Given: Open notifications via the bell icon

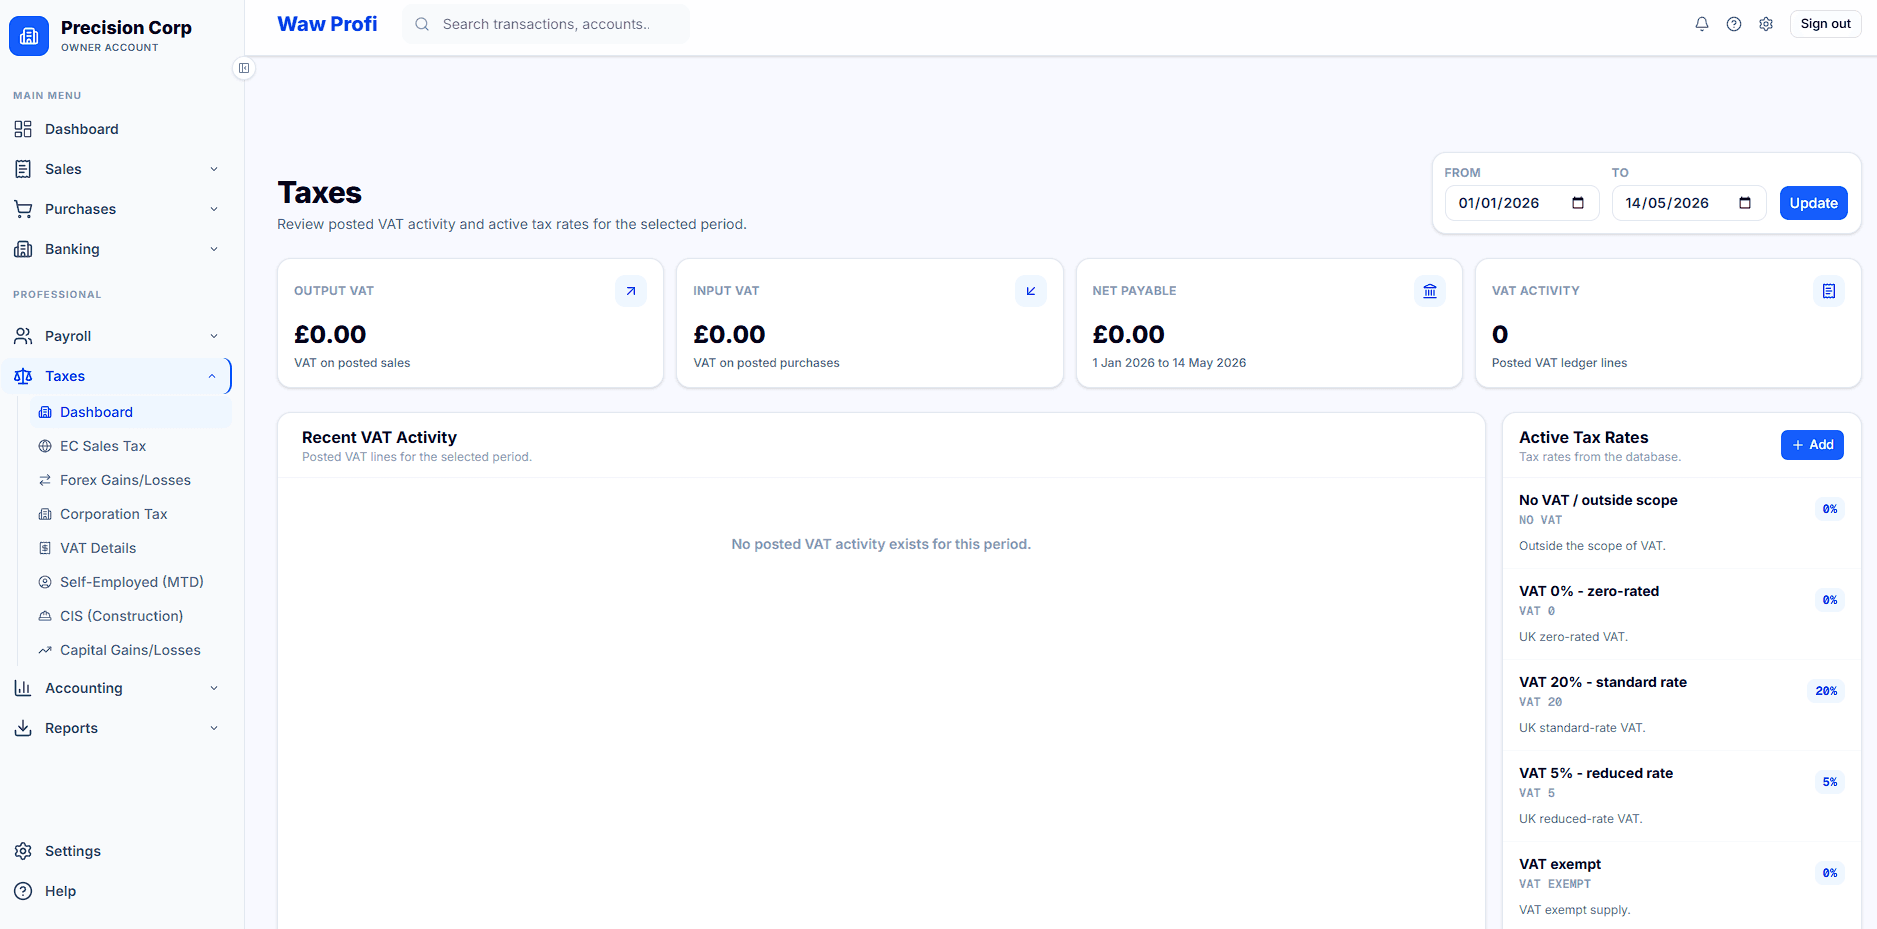Looking at the screenshot, I should (x=1702, y=24).
